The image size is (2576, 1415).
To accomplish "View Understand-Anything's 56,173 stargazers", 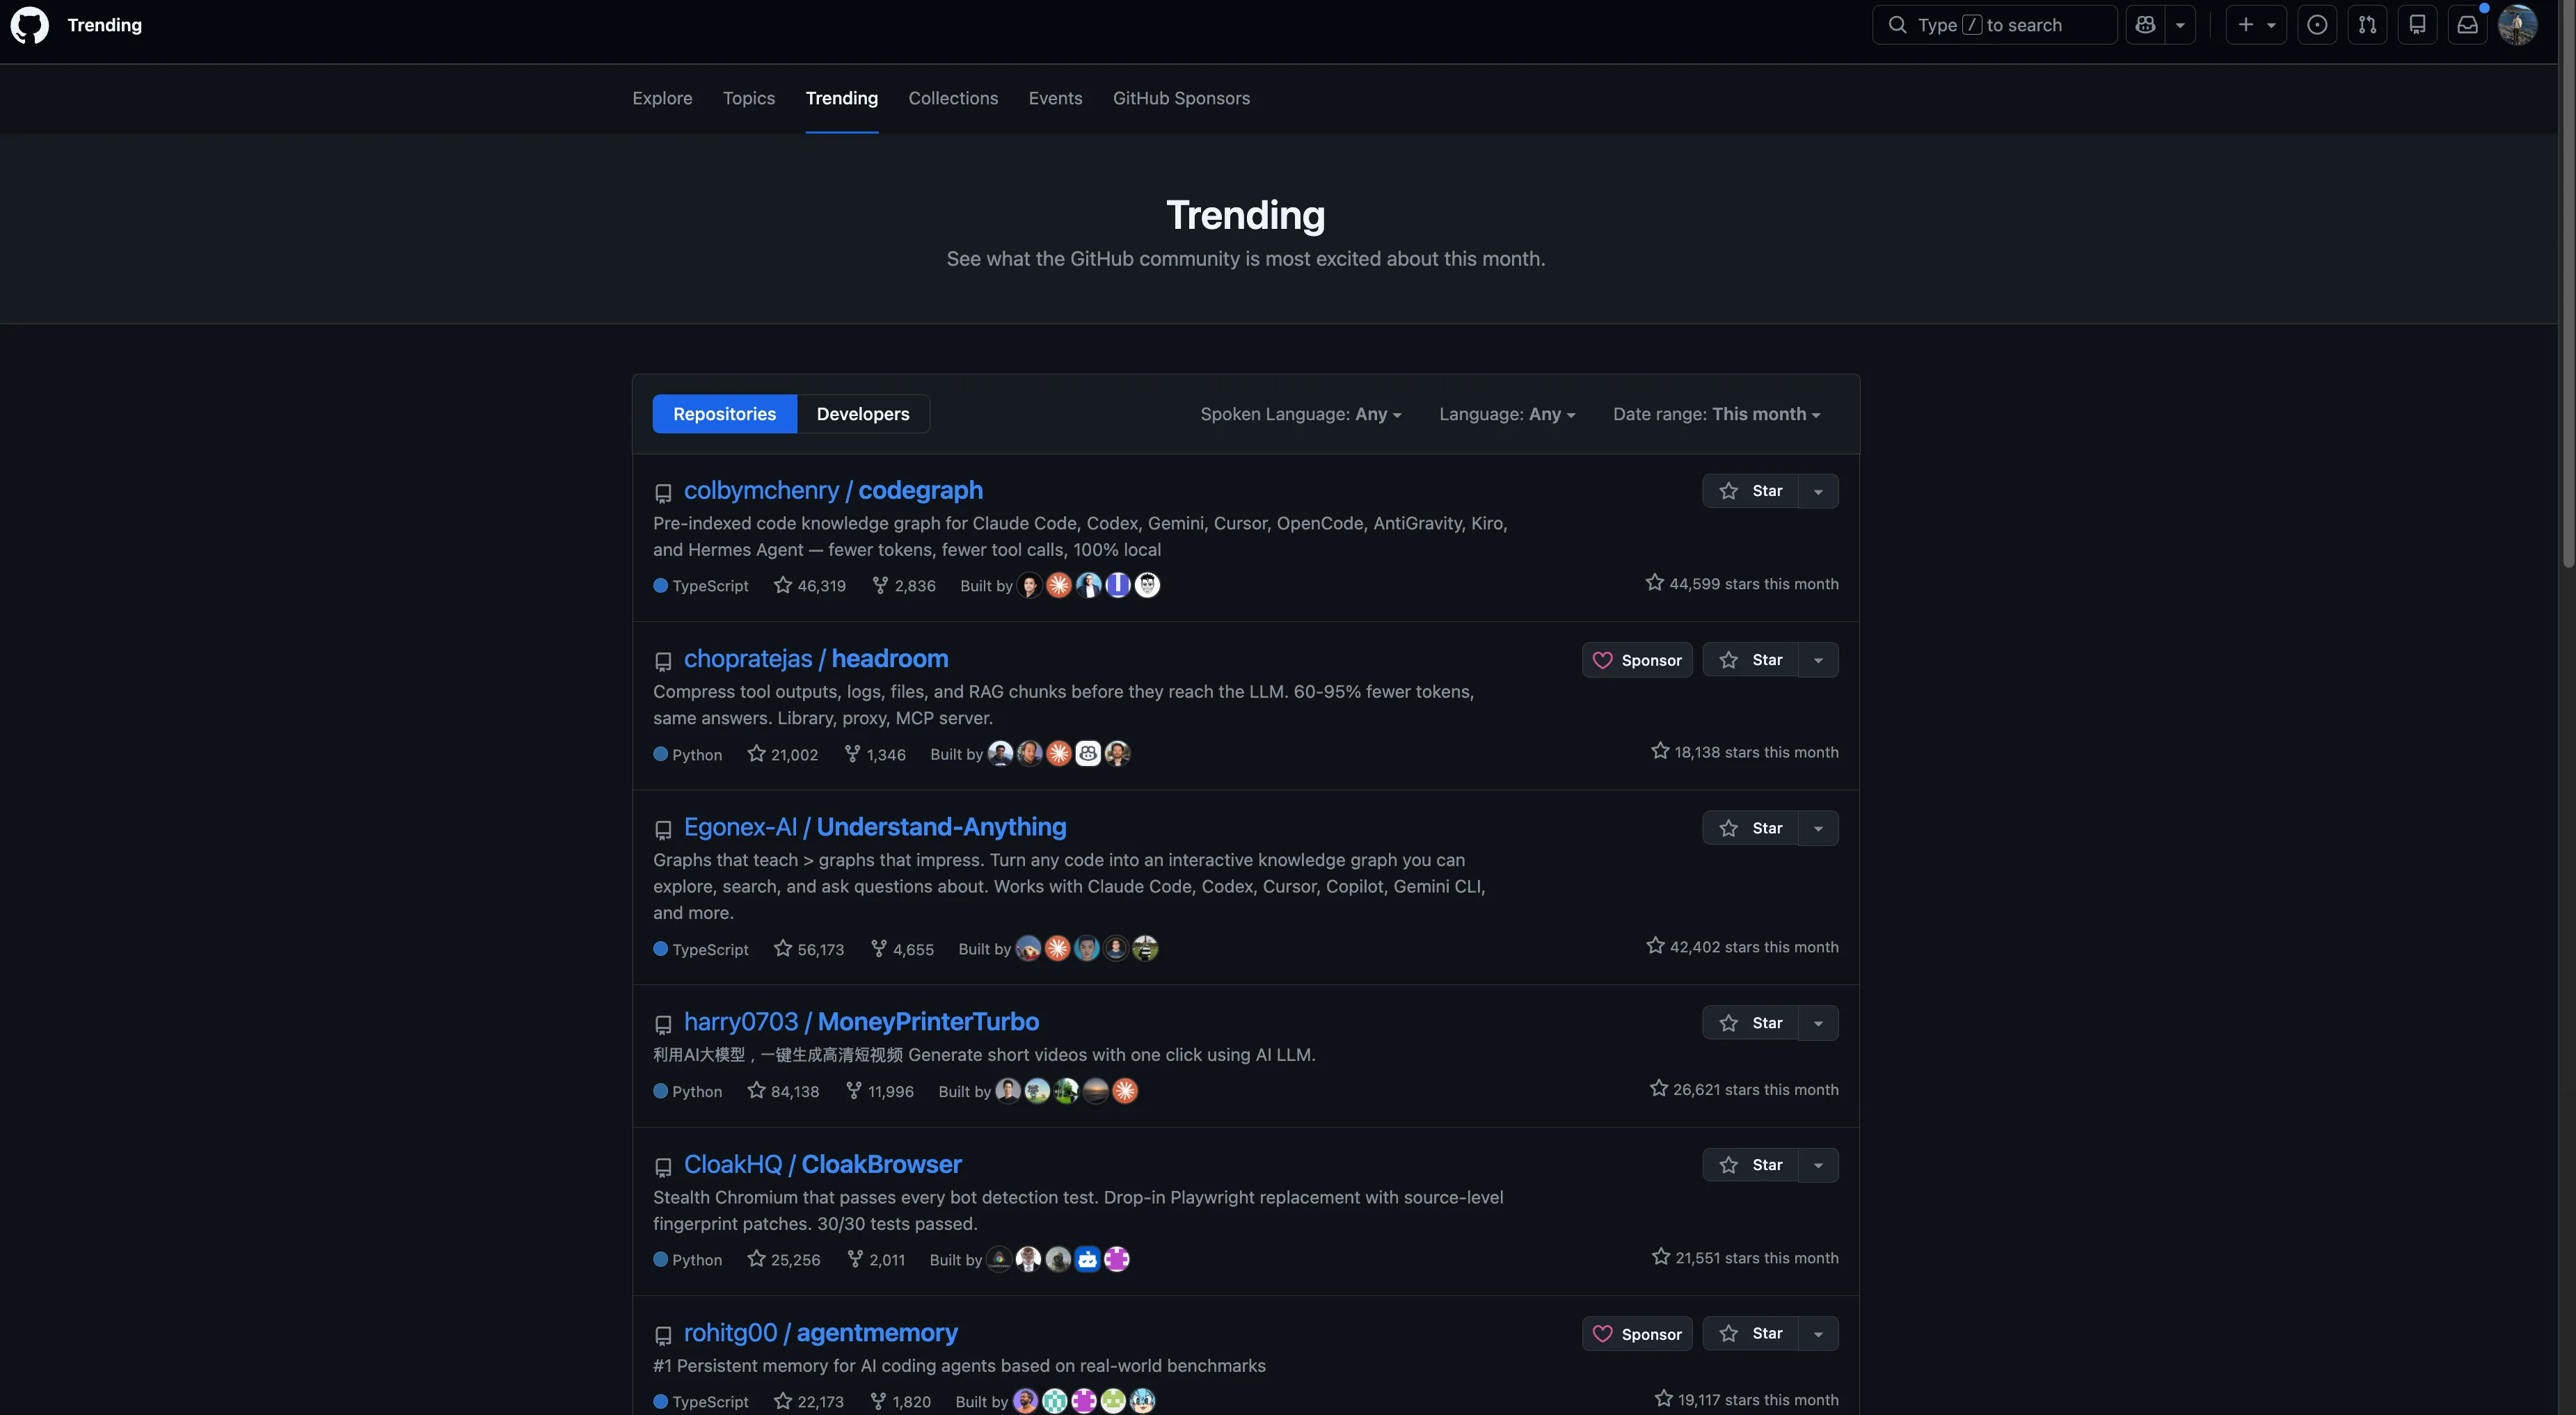I will [x=809, y=949].
